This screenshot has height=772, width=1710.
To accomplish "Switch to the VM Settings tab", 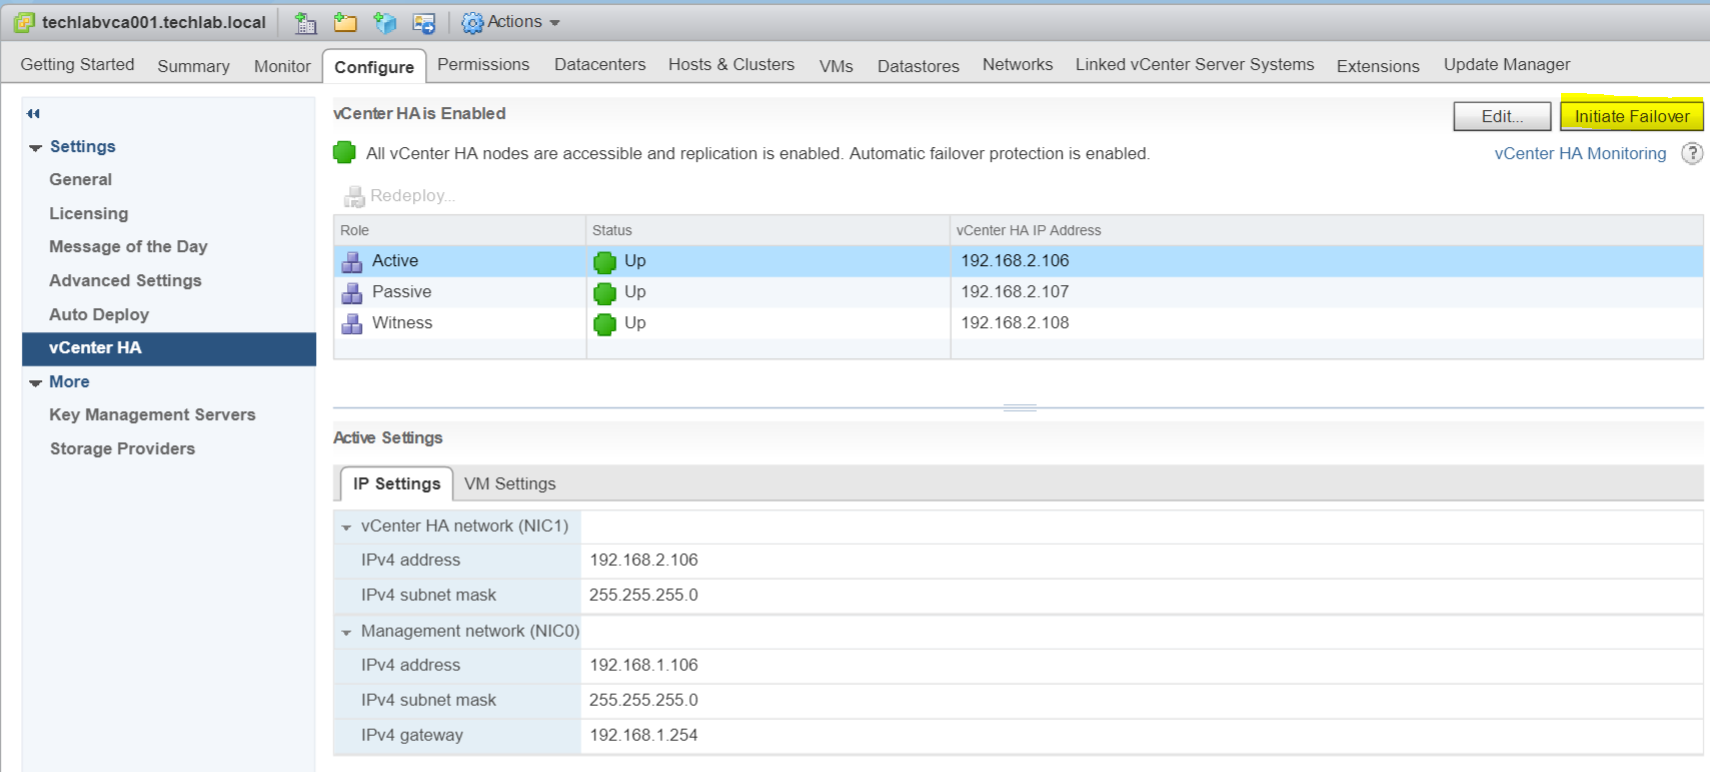I will click(x=510, y=483).
